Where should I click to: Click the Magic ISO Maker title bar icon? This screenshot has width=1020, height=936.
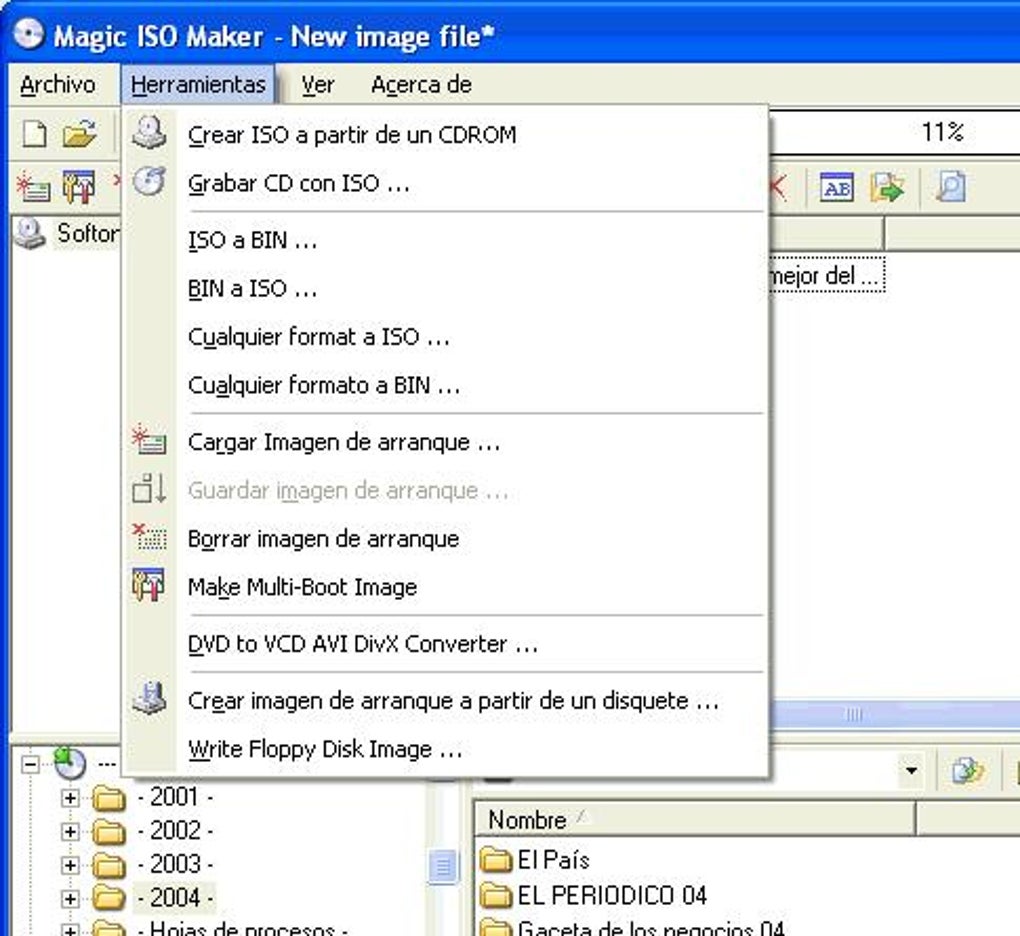[28, 34]
